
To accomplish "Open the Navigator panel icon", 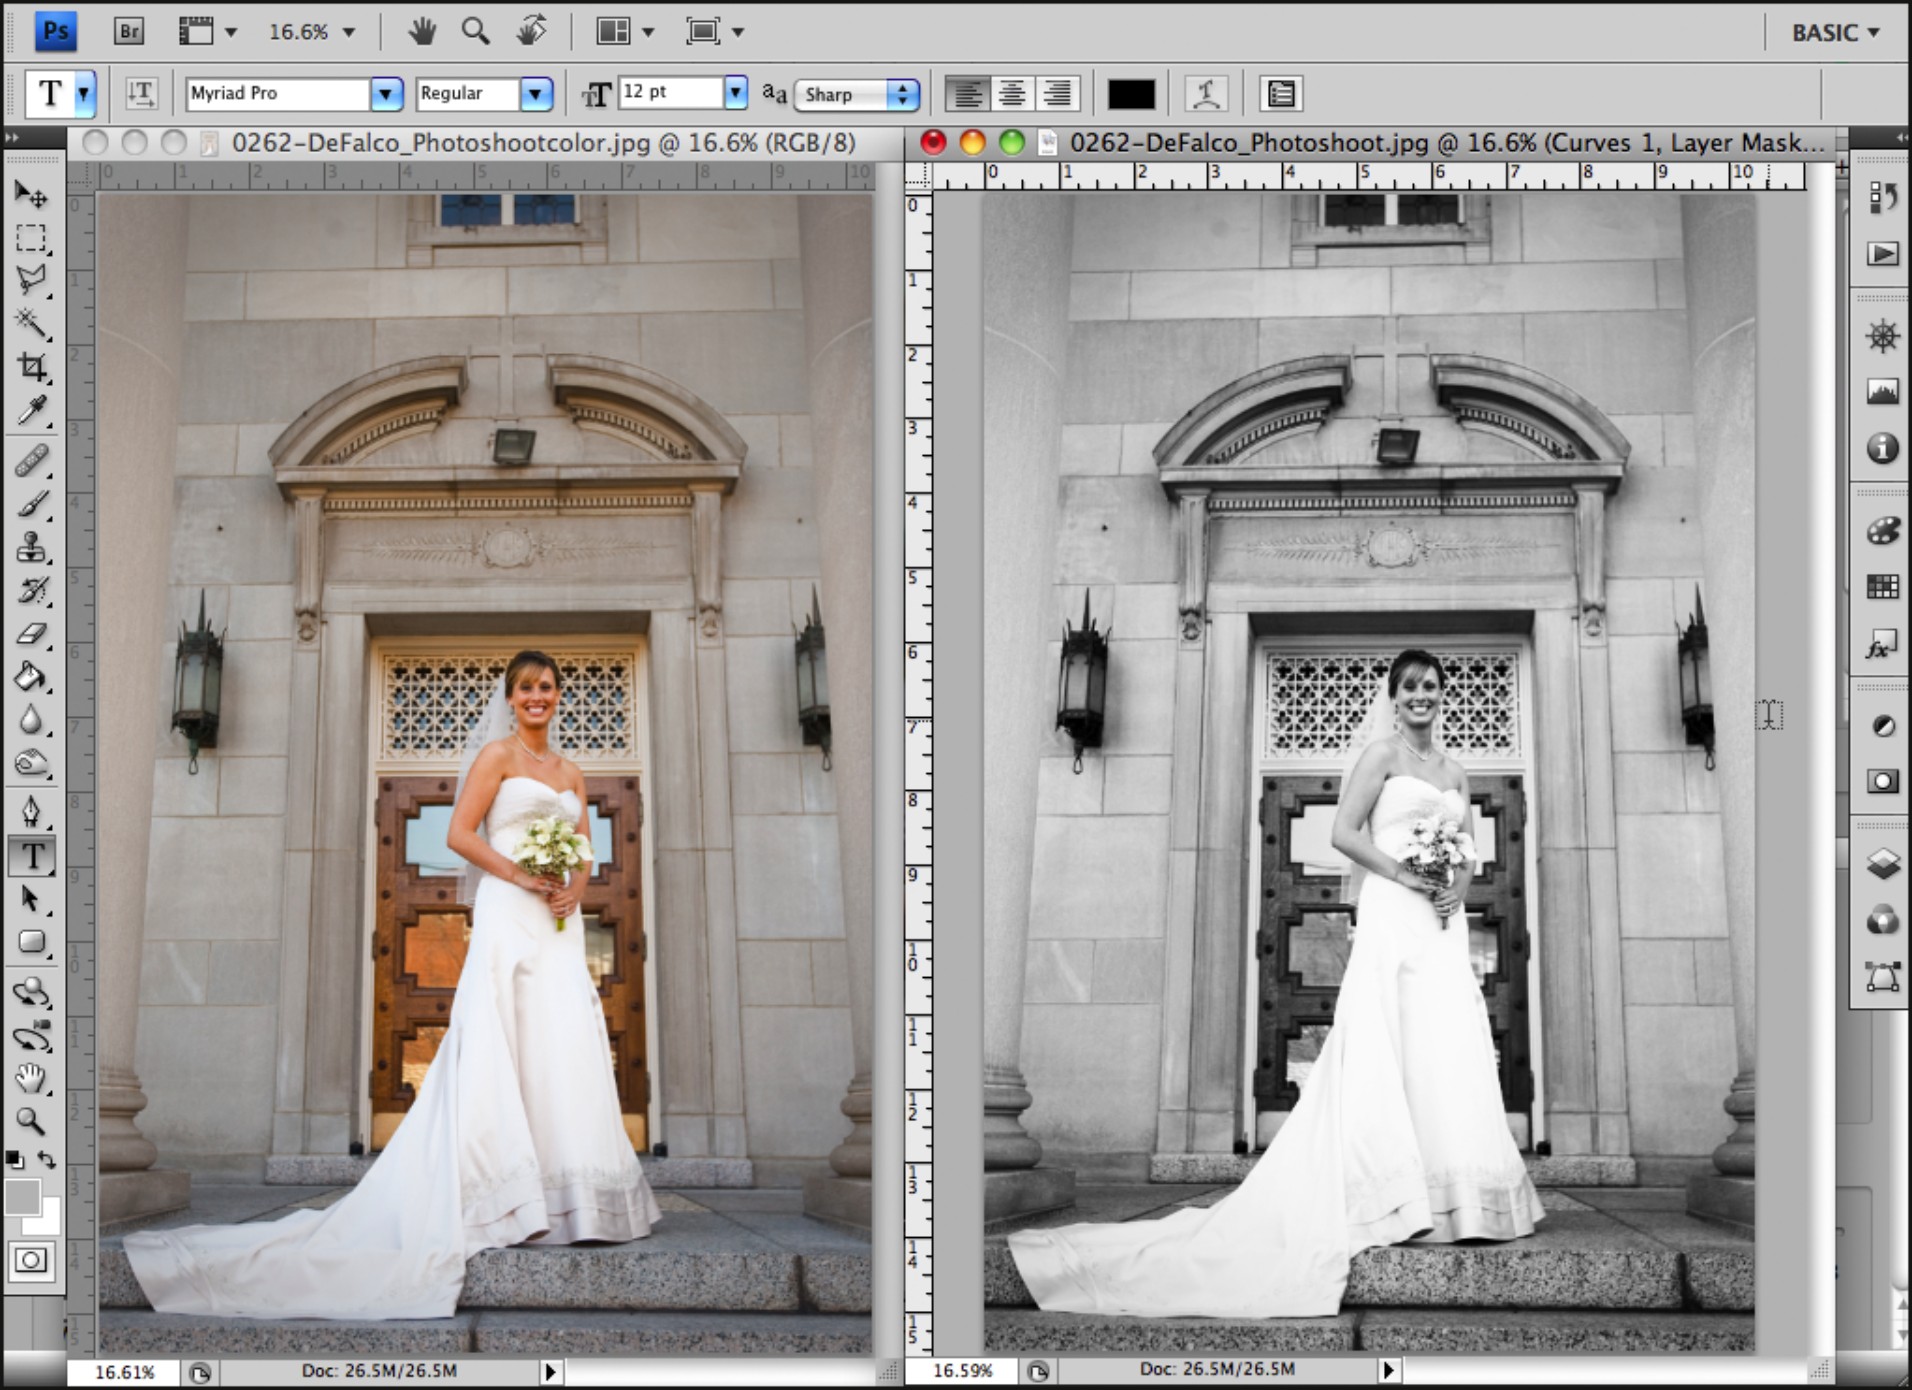I will (x=1882, y=336).
